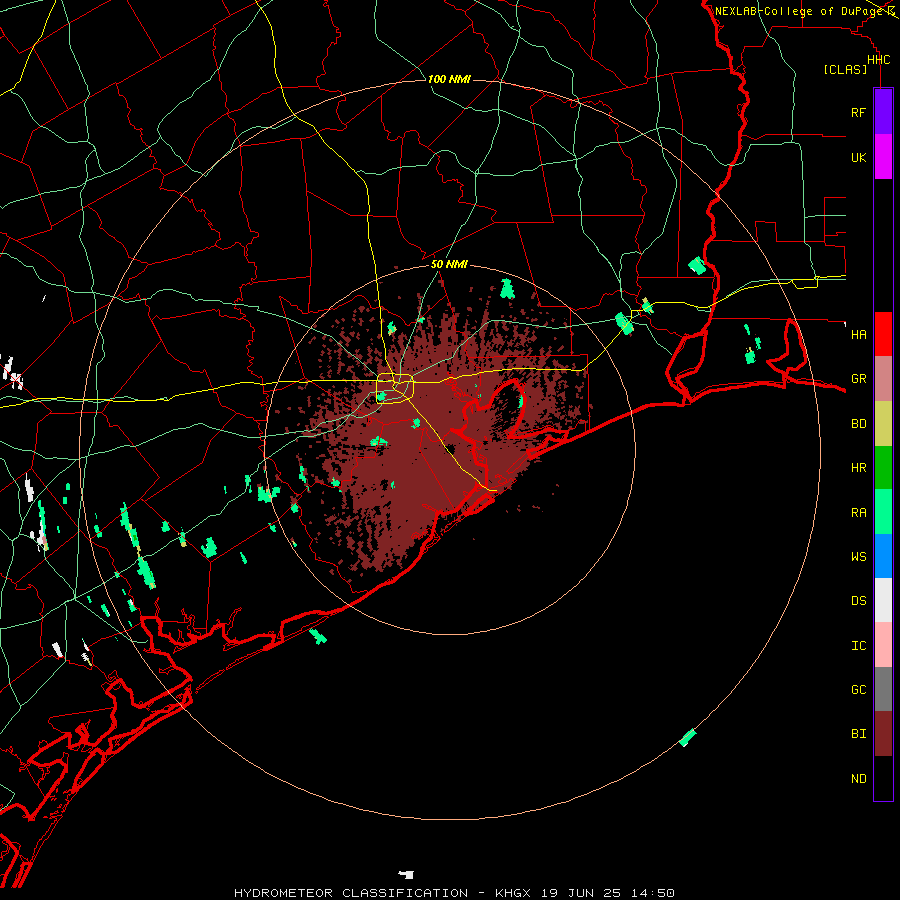The height and width of the screenshot is (900, 900).
Task: Click the Hydrometeor Classification KHGX title text
Action: coord(454,893)
